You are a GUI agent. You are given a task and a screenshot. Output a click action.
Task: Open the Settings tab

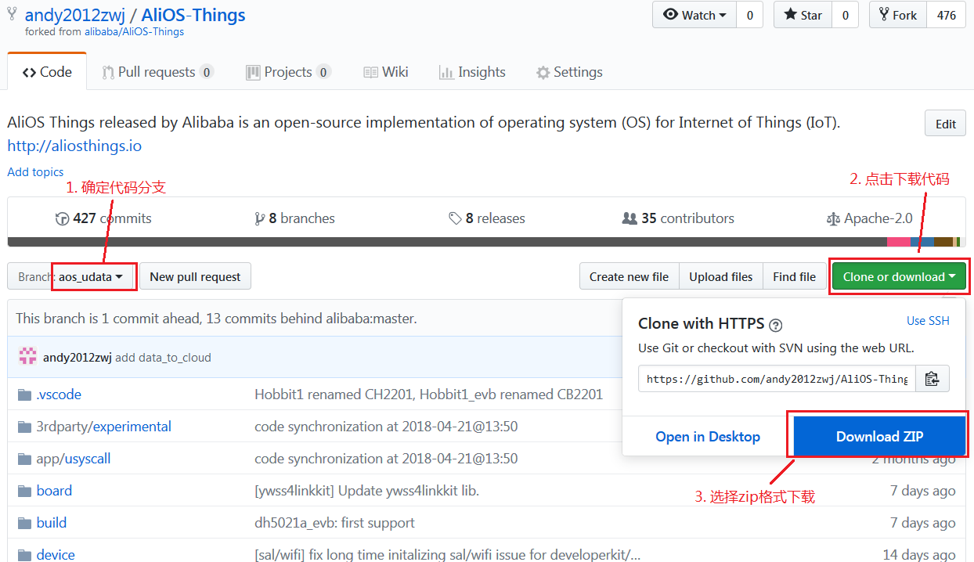569,72
